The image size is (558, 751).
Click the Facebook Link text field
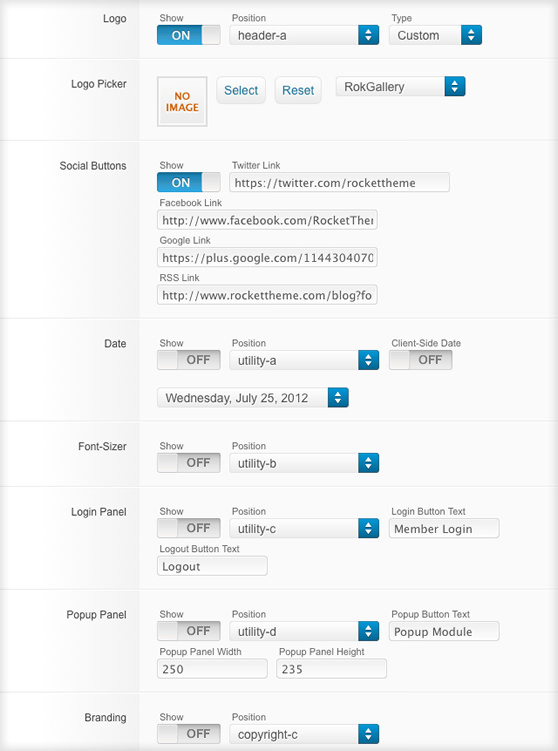267,220
